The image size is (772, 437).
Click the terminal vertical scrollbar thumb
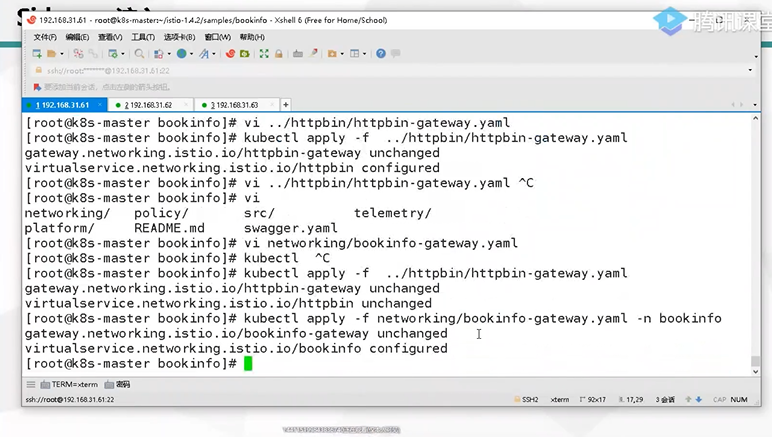coord(755,361)
